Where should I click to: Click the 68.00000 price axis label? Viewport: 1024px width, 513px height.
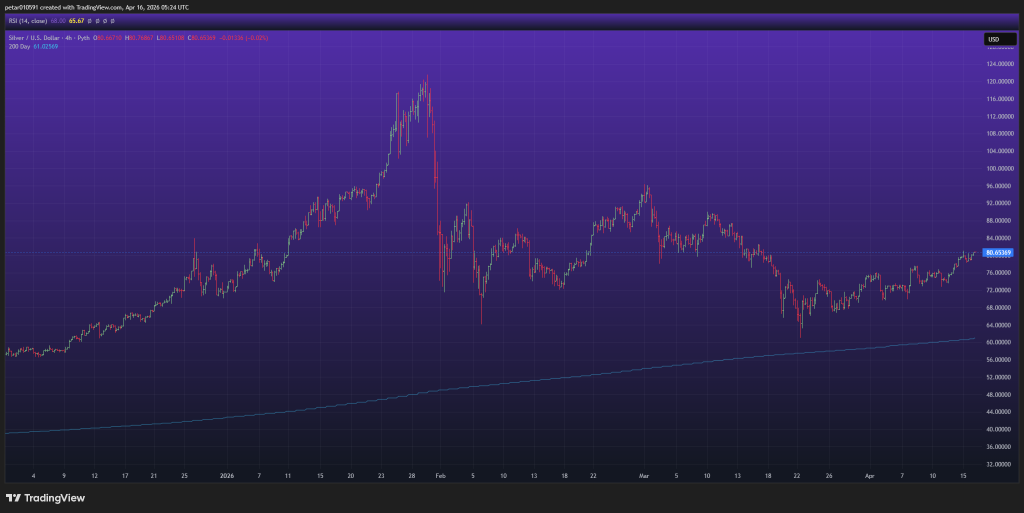[x=1000, y=307]
